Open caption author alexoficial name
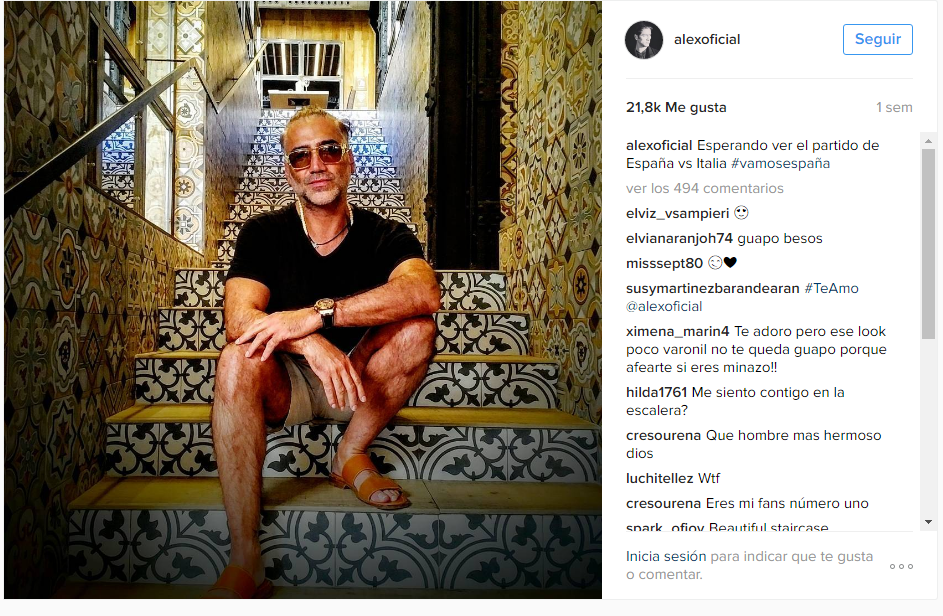 pyautogui.click(x=659, y=146)
